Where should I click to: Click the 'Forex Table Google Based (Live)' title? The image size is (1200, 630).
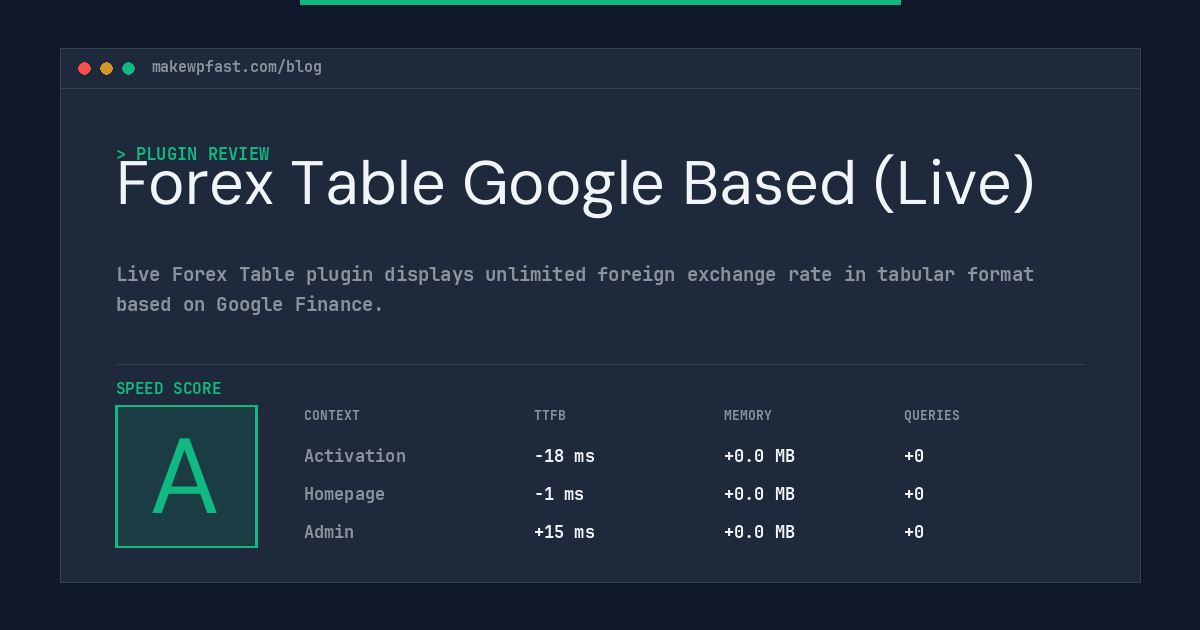pyautogui.click(x=576, y=184)
